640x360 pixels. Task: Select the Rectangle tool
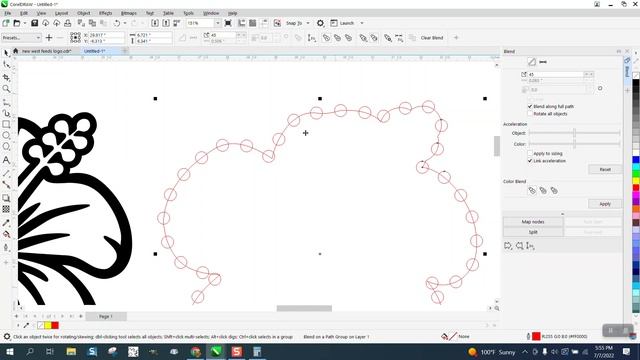(6, 124)
